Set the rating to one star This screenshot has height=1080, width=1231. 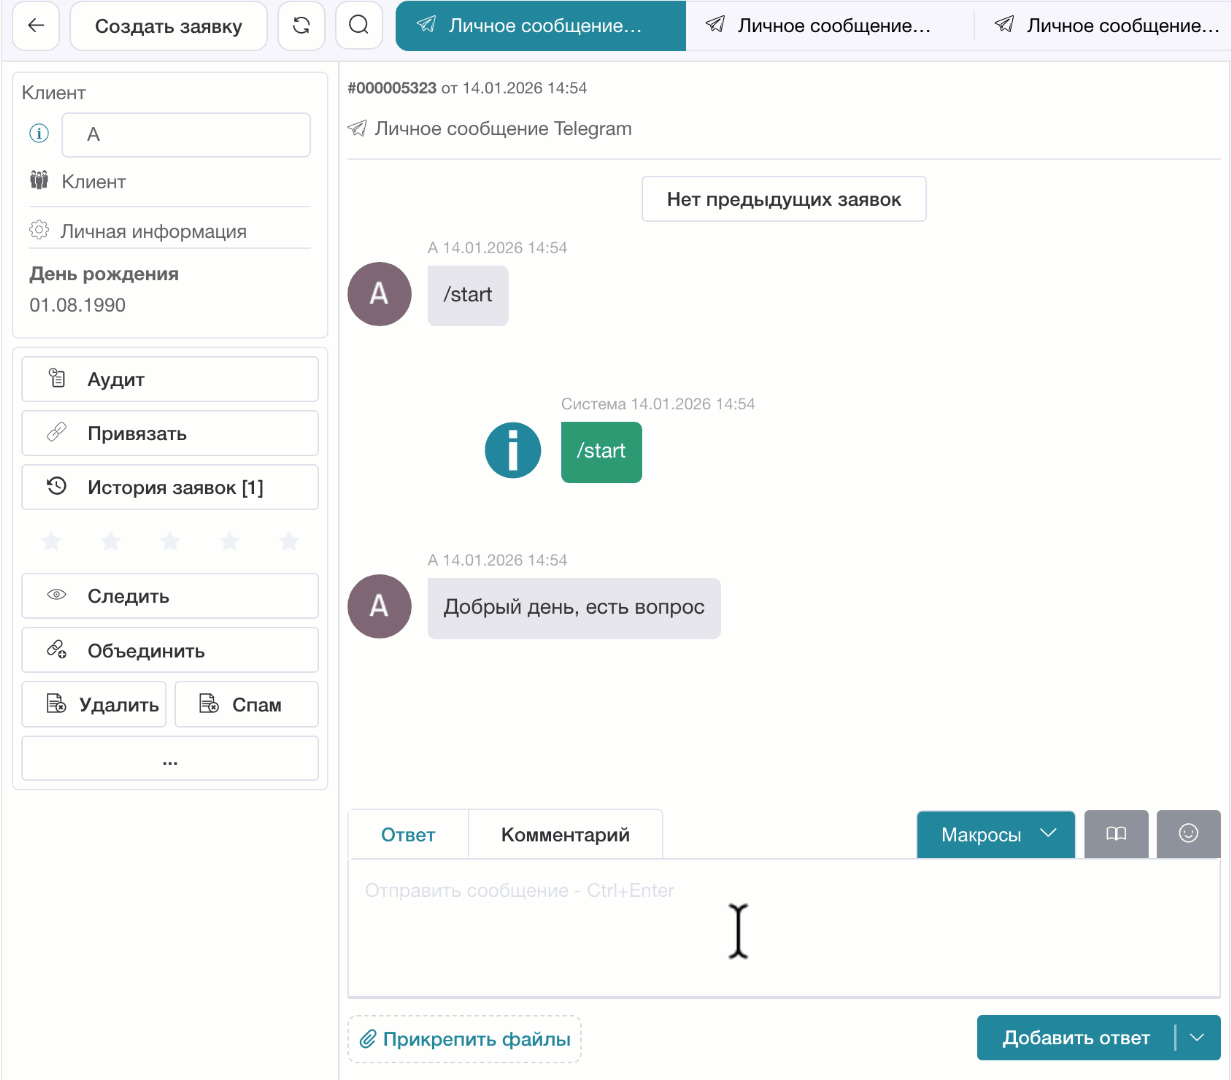tap(51, 542)
